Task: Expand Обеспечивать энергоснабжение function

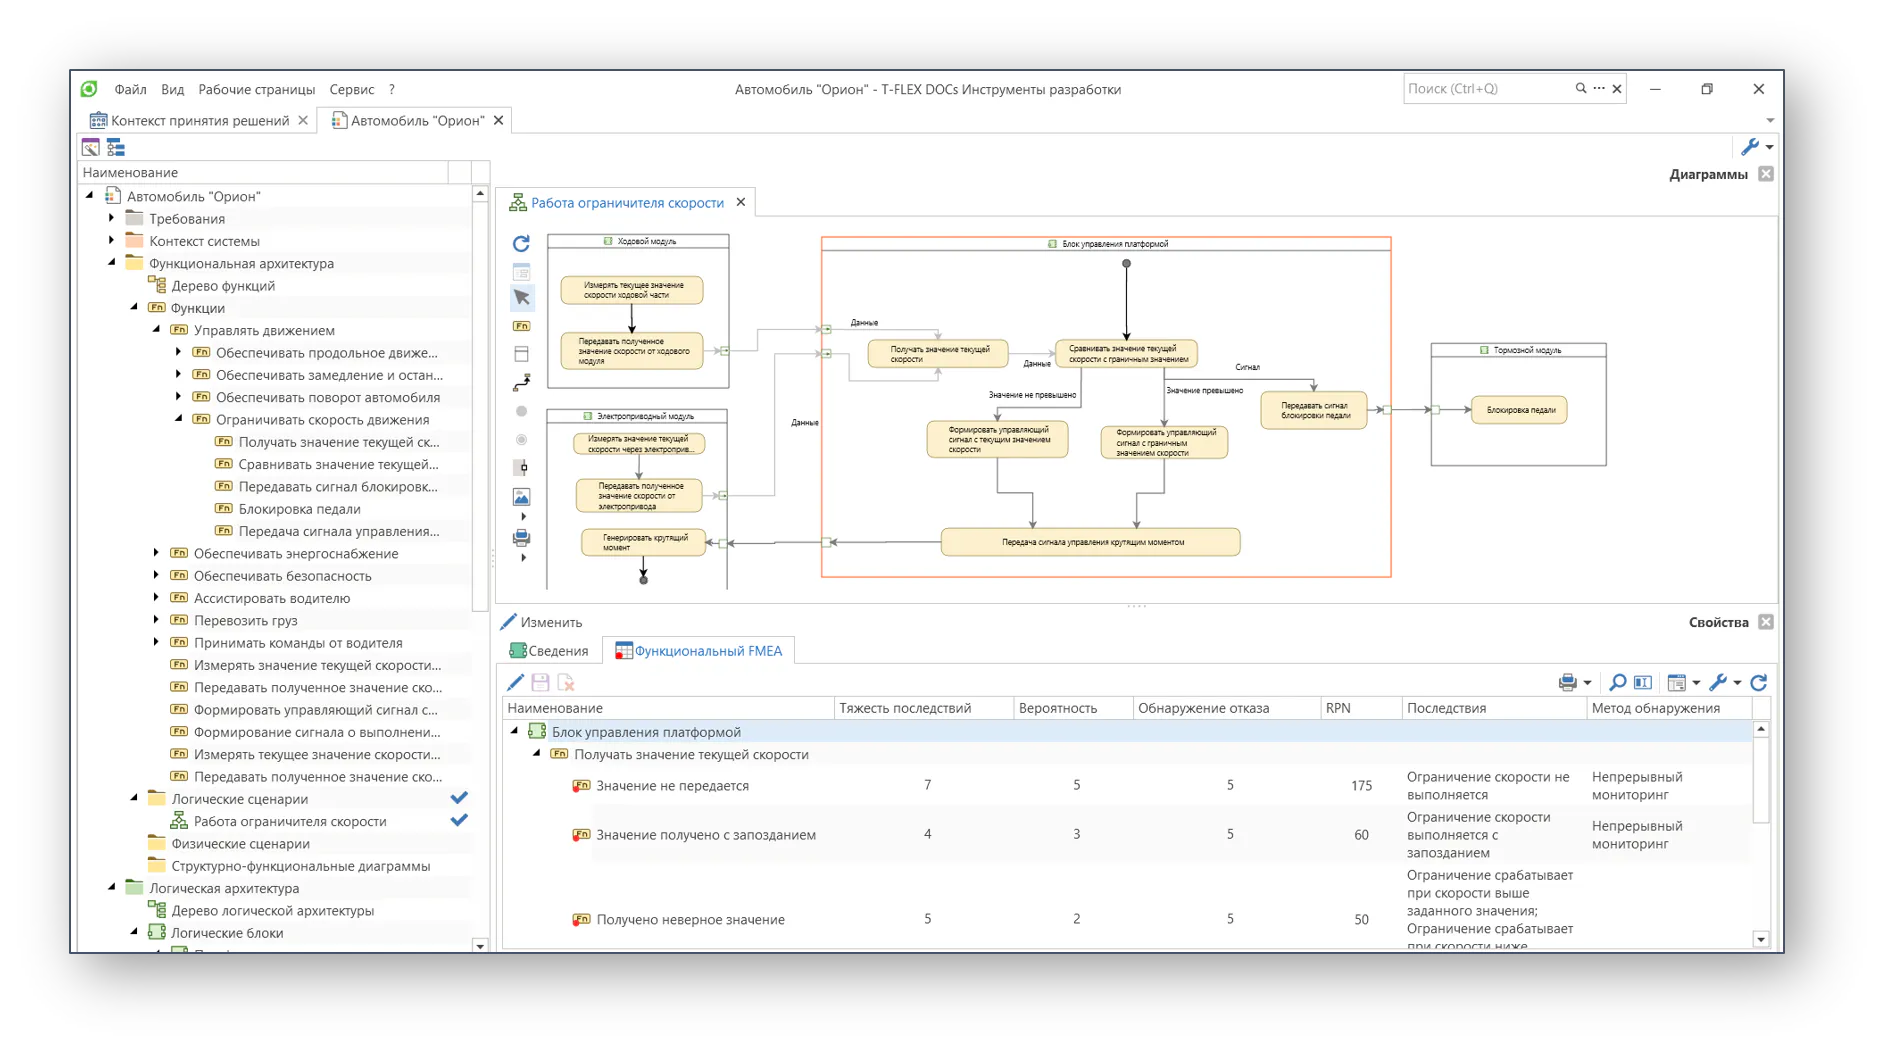Action: [x=157, y=553]
